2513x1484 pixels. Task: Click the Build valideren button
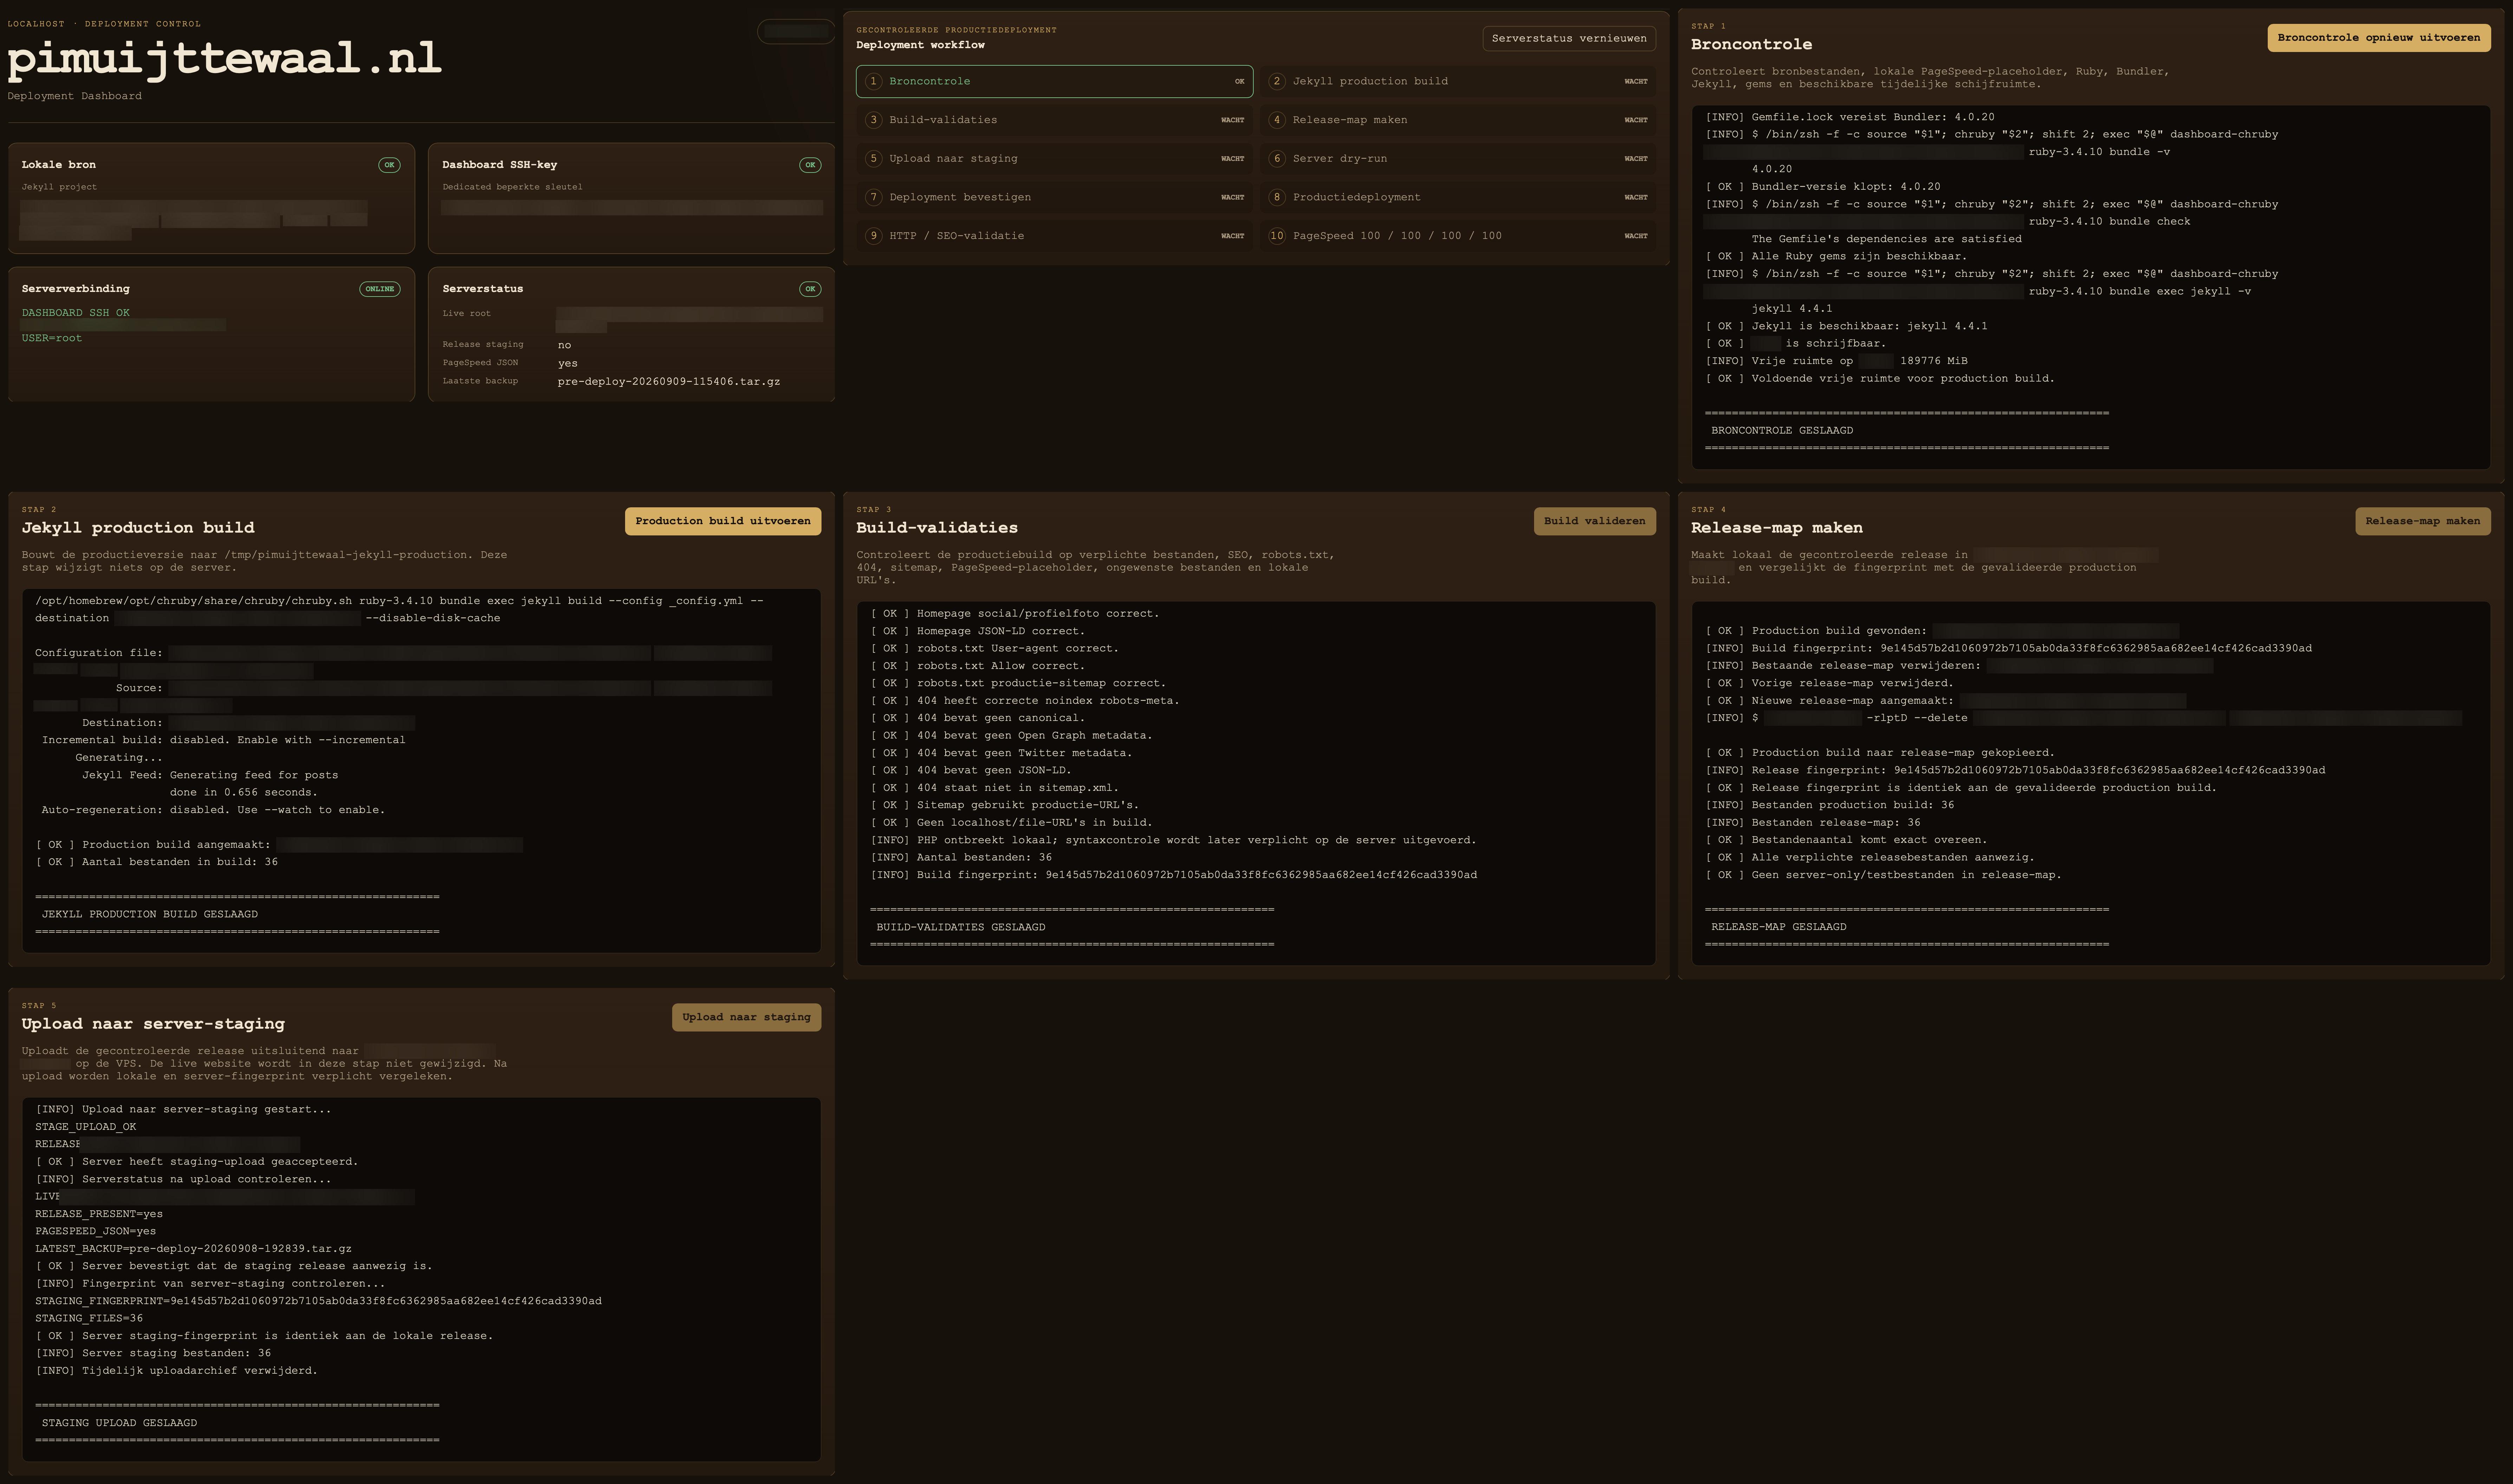(1594, 521)
